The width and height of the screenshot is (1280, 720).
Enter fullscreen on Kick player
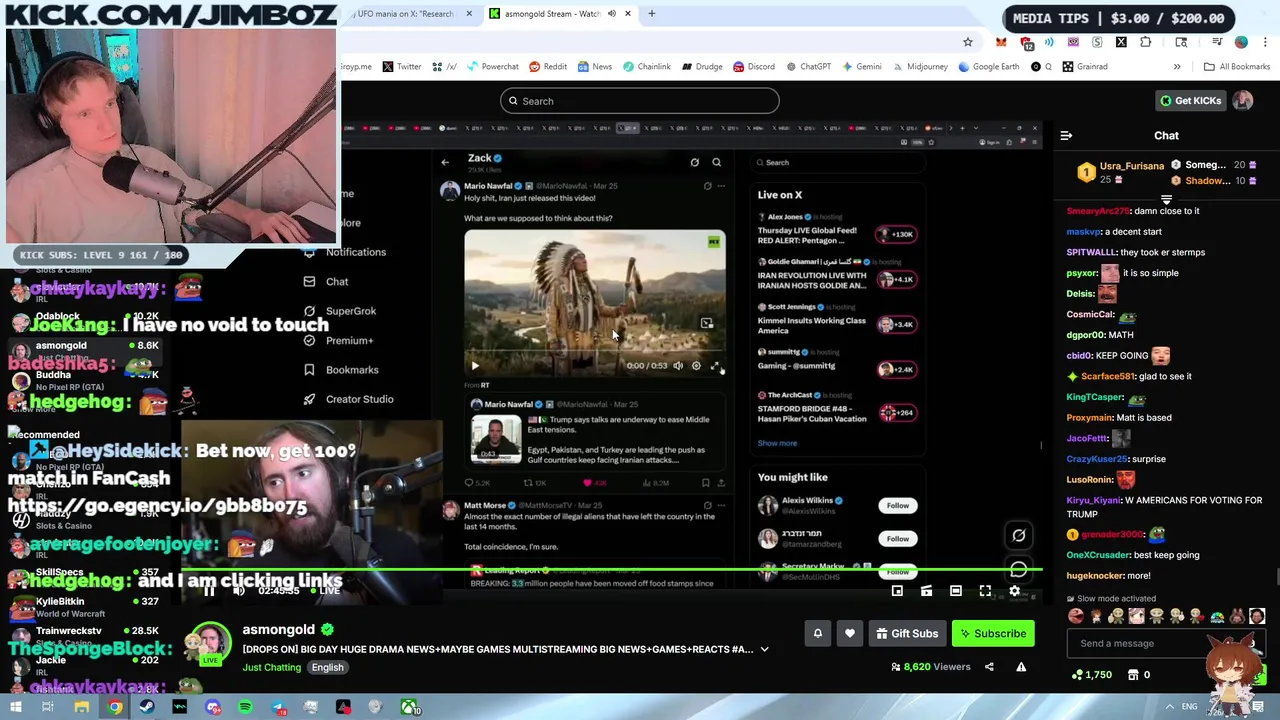[985, 591]
